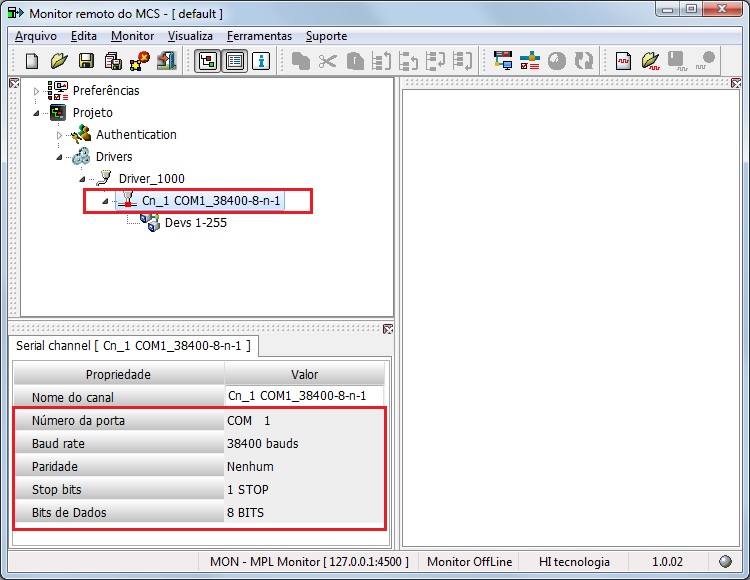
Task: Close the project tree panel
Action: click(x=14, y=84)
